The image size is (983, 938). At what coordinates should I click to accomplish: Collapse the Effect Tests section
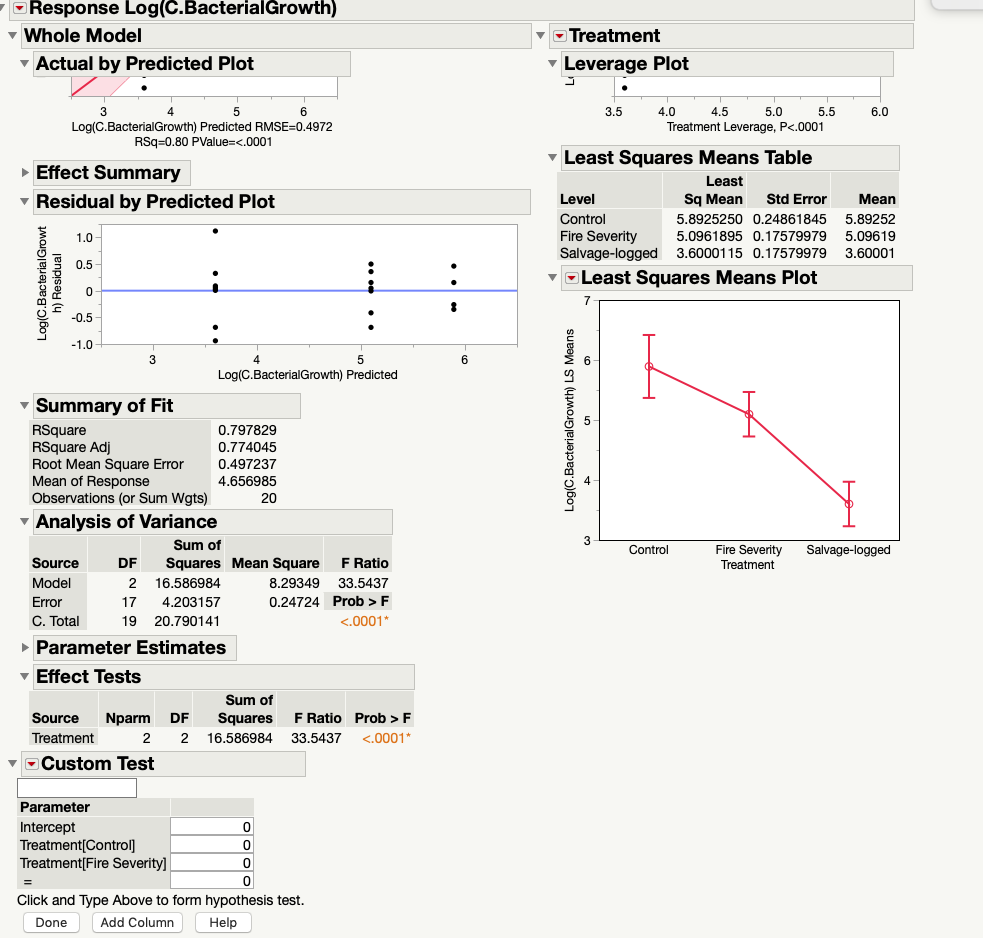click(22, 677)
